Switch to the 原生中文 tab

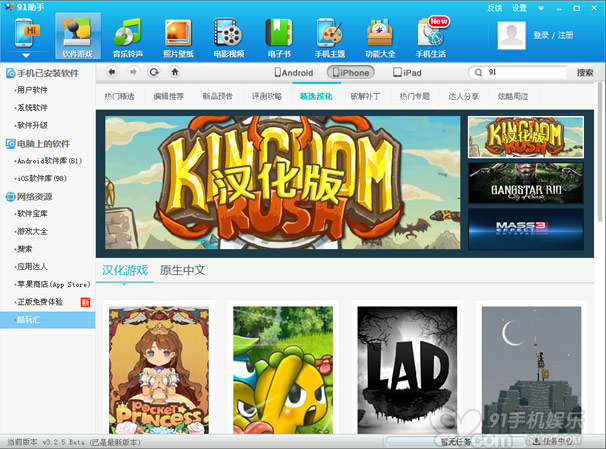click(x=182, y=270)
